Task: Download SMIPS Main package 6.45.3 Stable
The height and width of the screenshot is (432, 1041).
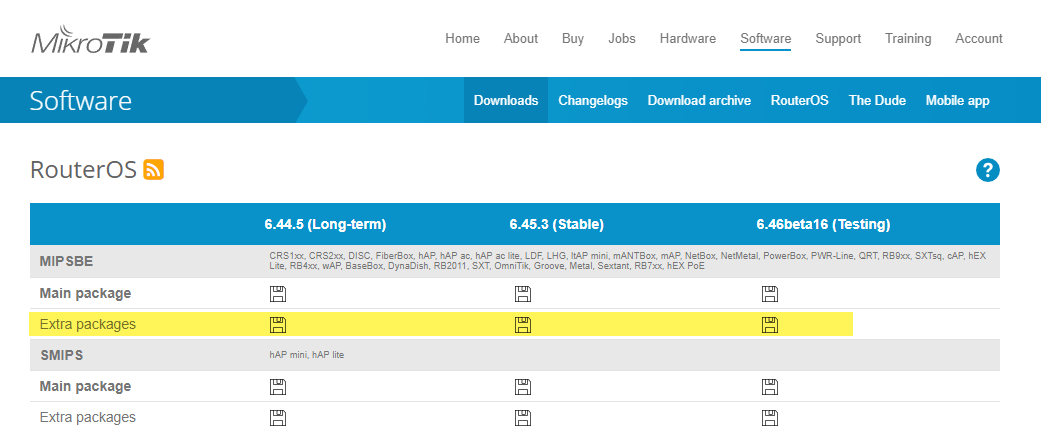Action: (x=523, y=386)
